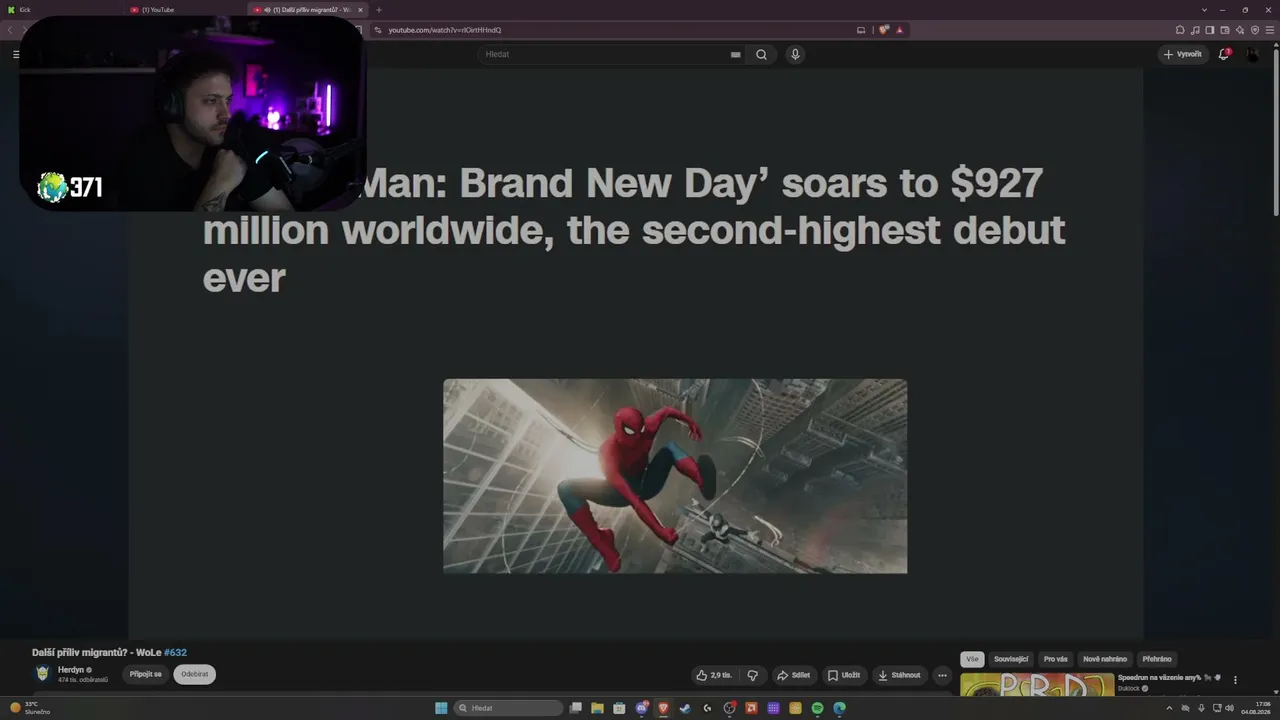Open AMD Software from the taskbar

(x=751, y=708)
